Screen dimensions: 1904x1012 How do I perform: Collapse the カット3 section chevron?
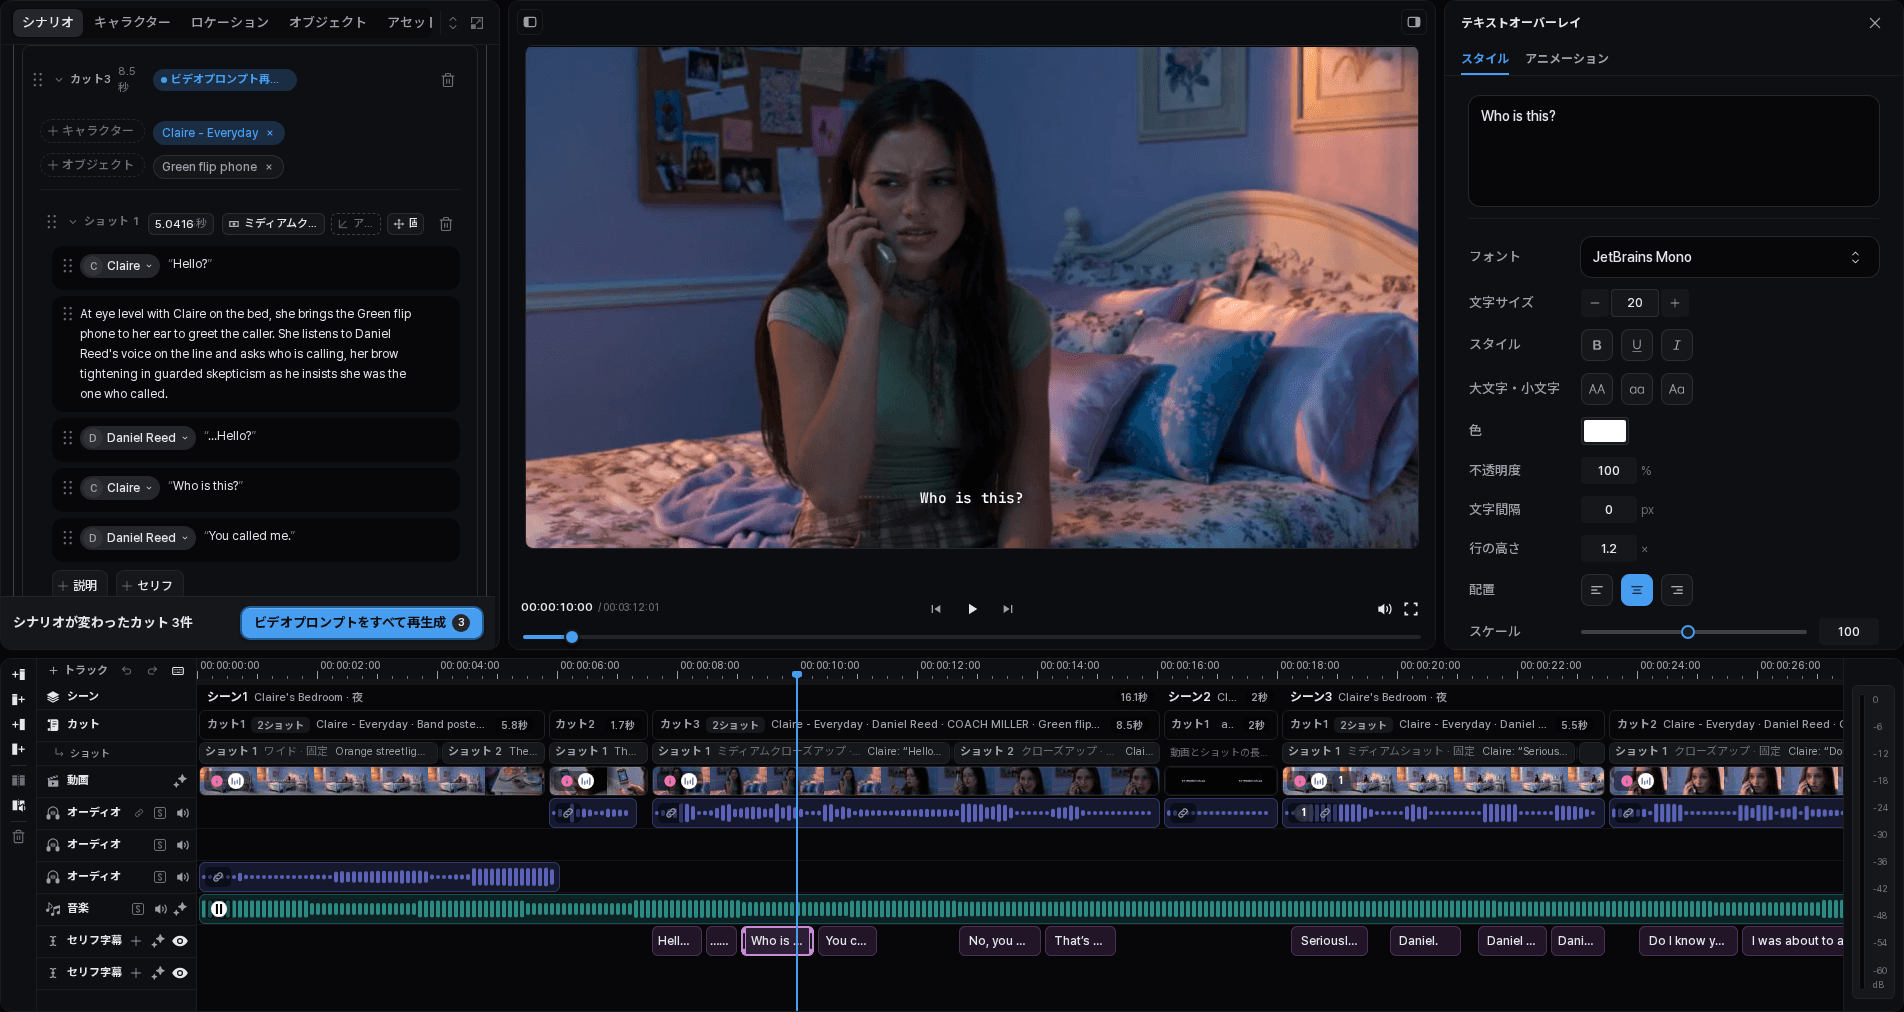[59, 79]
